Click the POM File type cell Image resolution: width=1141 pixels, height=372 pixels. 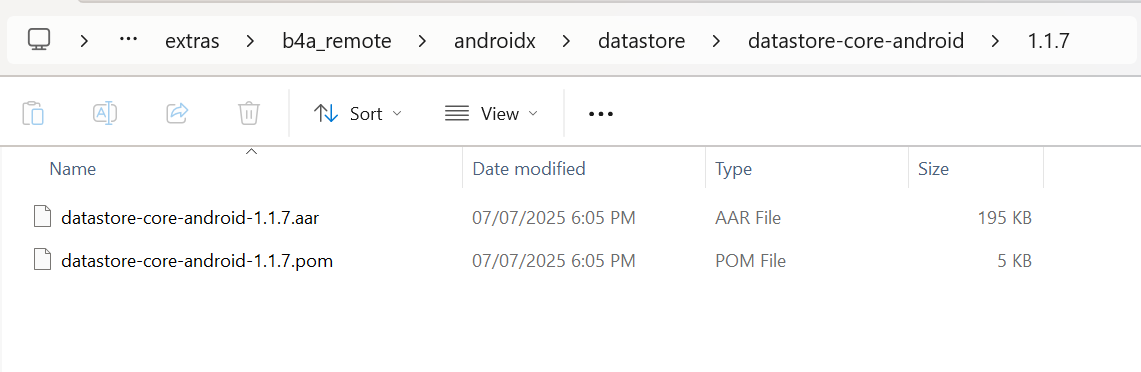(x=750, y=260)
